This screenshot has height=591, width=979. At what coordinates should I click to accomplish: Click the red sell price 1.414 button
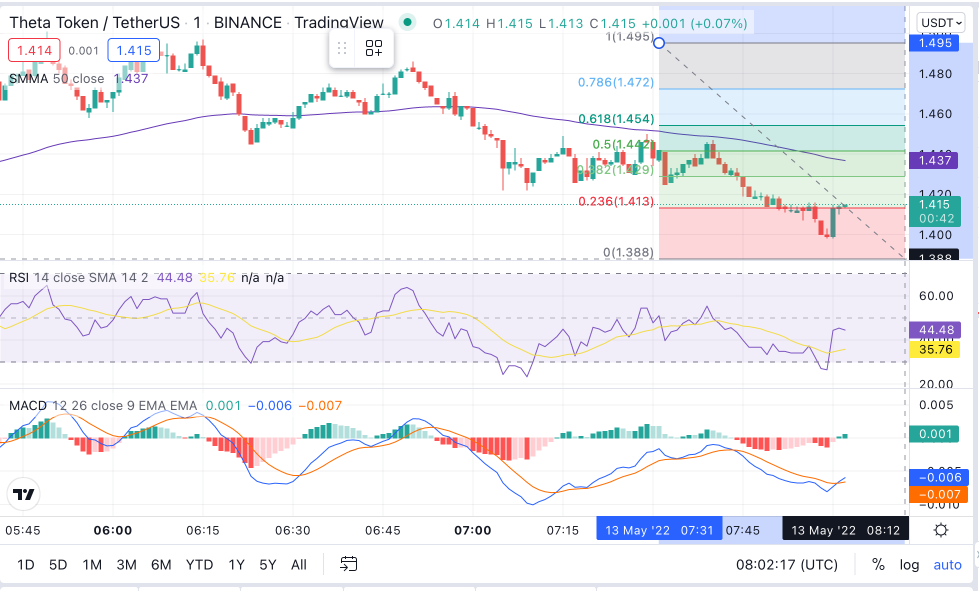[34, 51]
